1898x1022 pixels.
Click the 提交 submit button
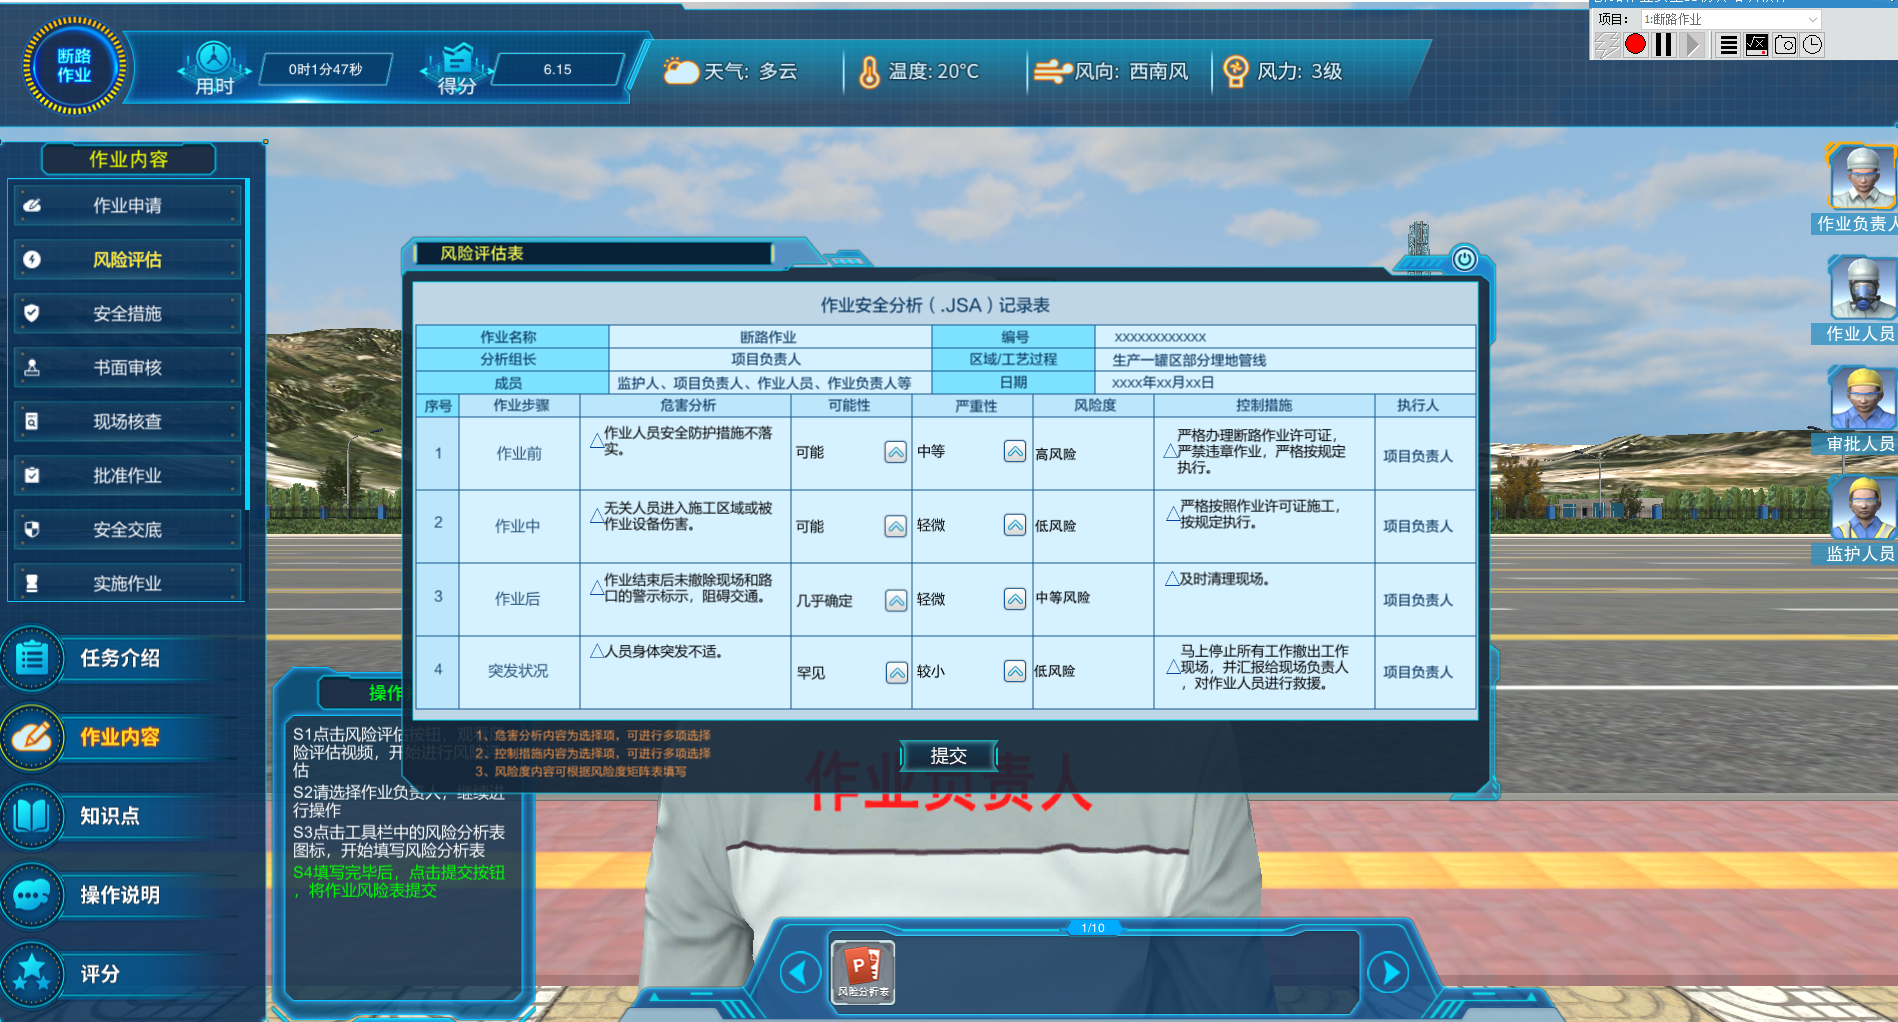click(x=948, y=756)
